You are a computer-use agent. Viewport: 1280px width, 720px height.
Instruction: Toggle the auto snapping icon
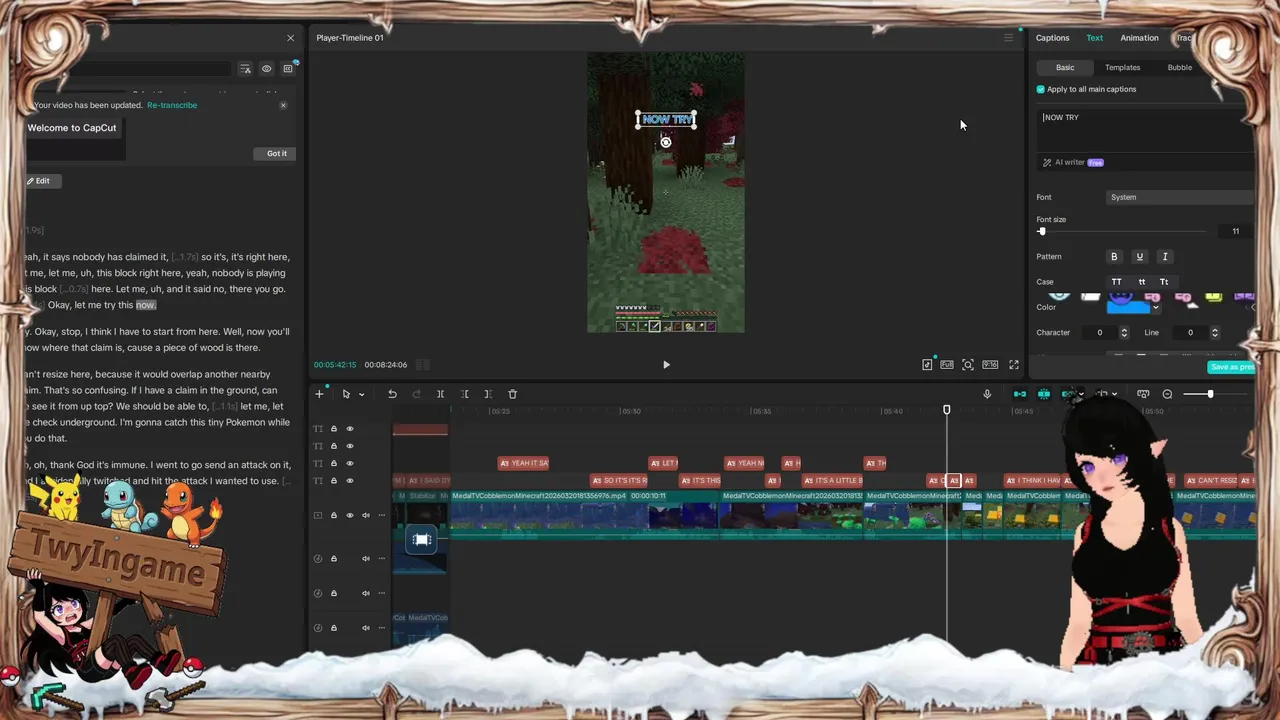click(1044, 394)
